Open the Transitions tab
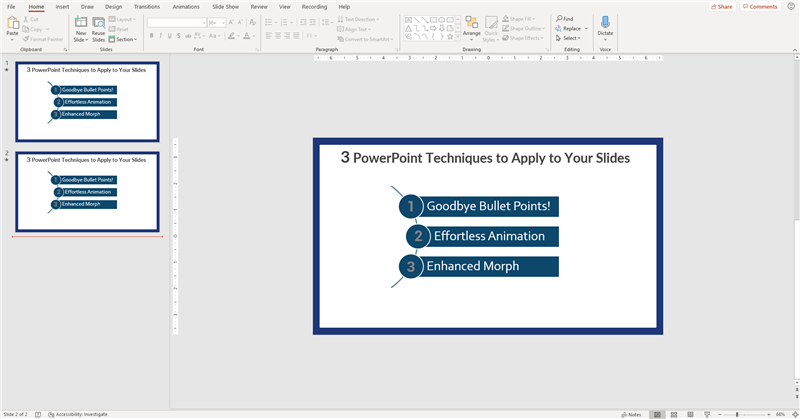Image resolution: width=800 pixels, height=419 pixels. 146,6
